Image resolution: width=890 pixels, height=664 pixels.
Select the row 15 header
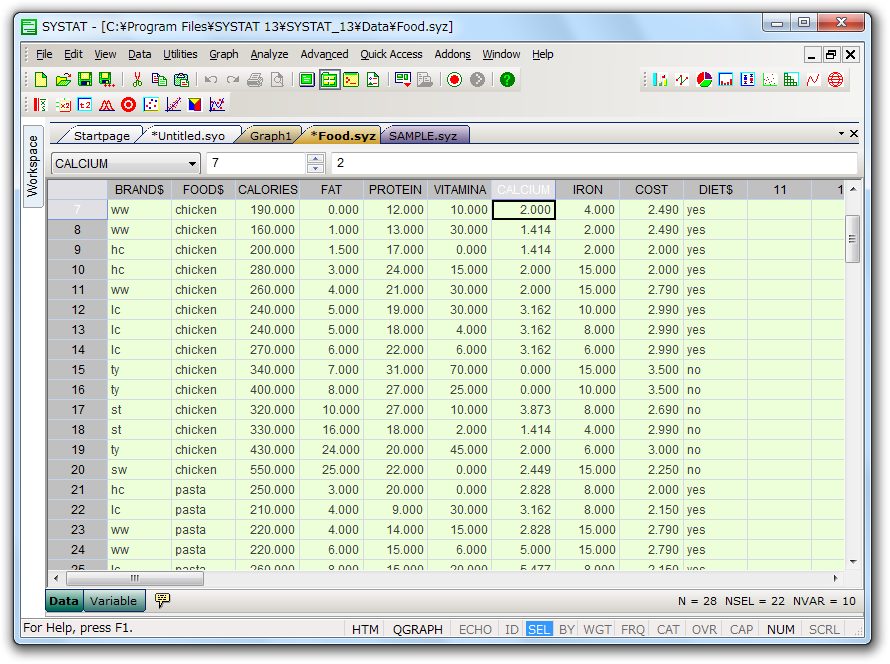(78, 370)
